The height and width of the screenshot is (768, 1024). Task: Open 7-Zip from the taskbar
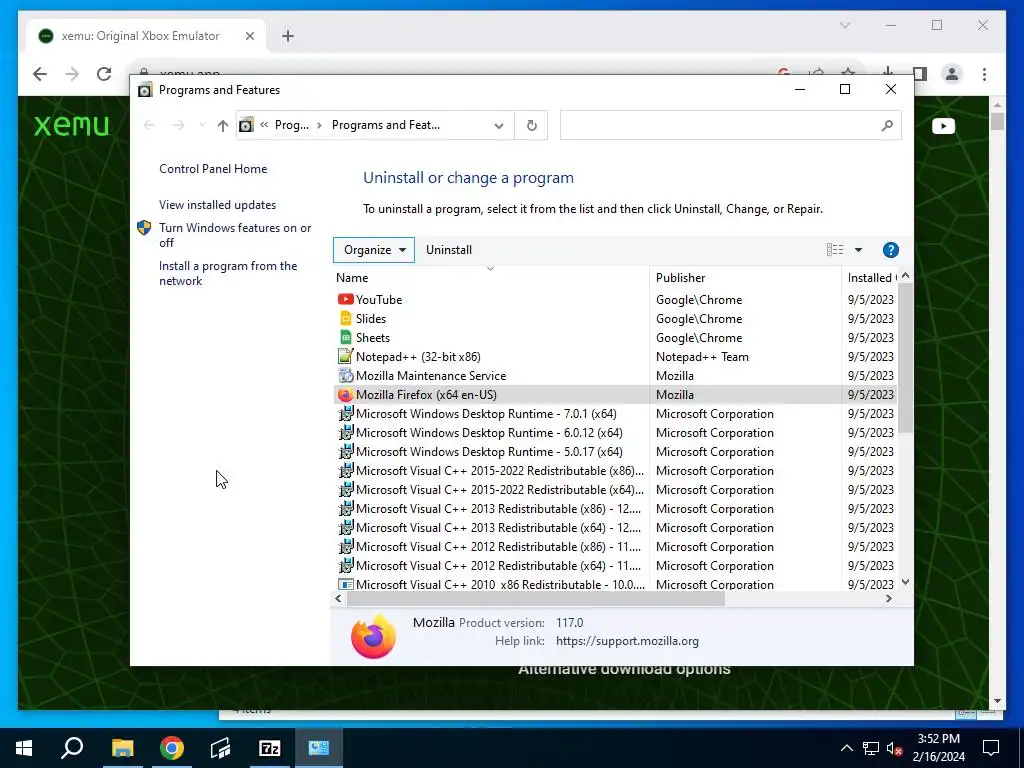click(270, 748)
